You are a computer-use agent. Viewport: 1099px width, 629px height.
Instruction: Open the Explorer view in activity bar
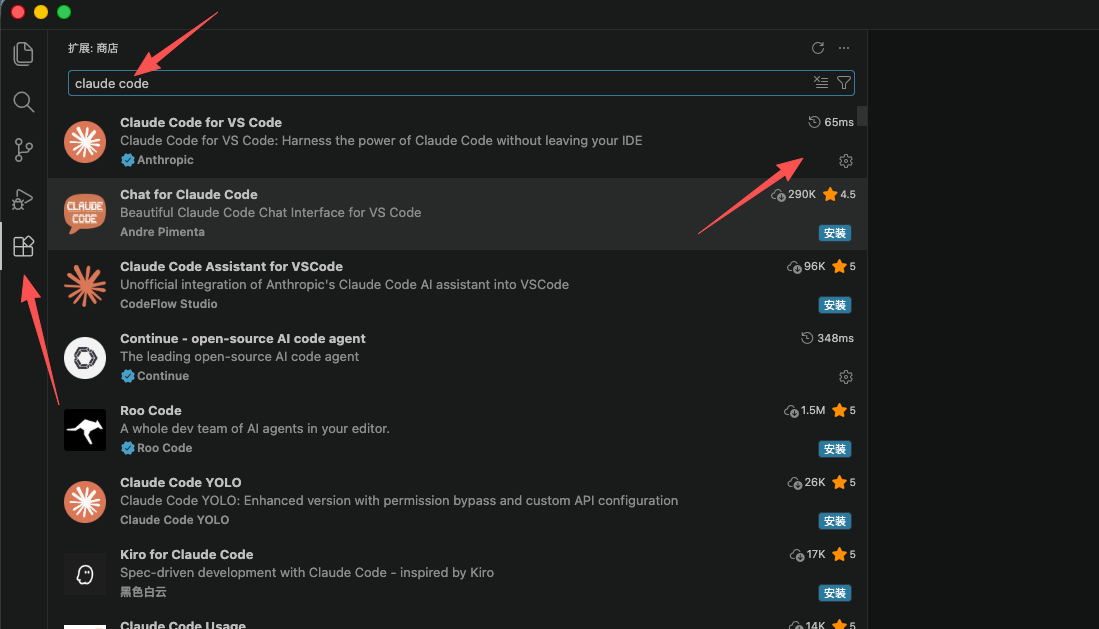pyautogui.click(x=23, y=54)
